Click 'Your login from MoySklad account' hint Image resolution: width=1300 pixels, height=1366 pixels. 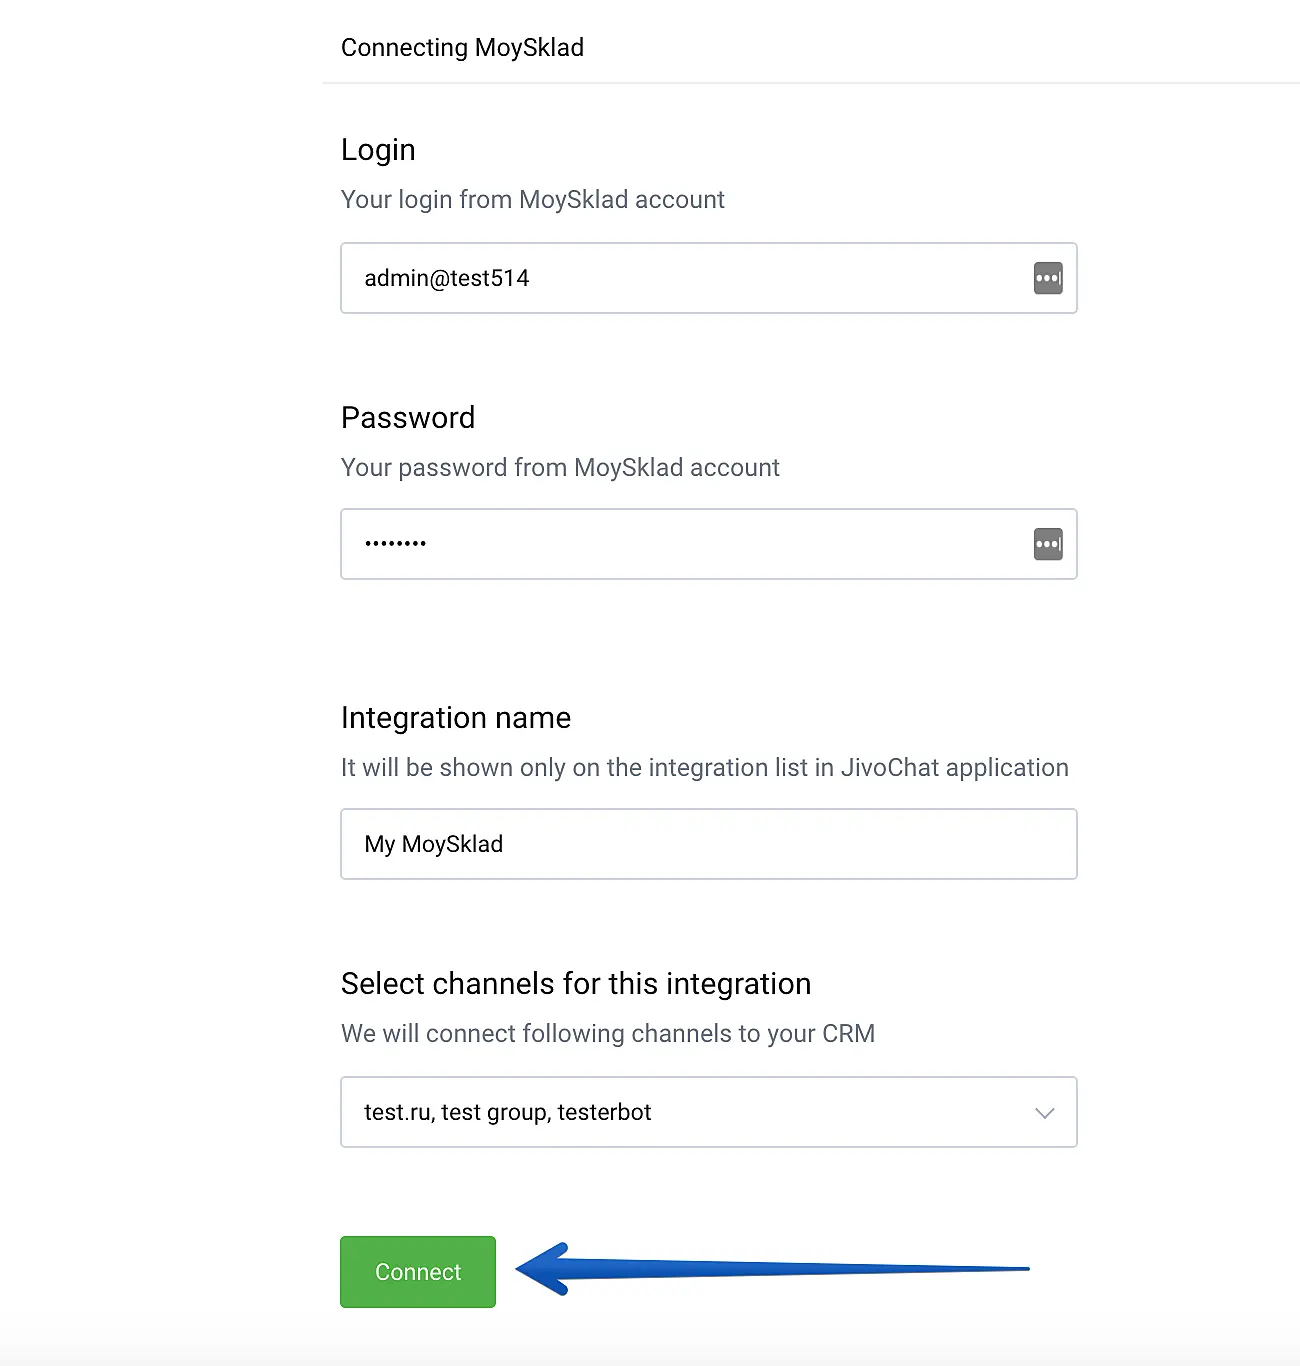532,200
